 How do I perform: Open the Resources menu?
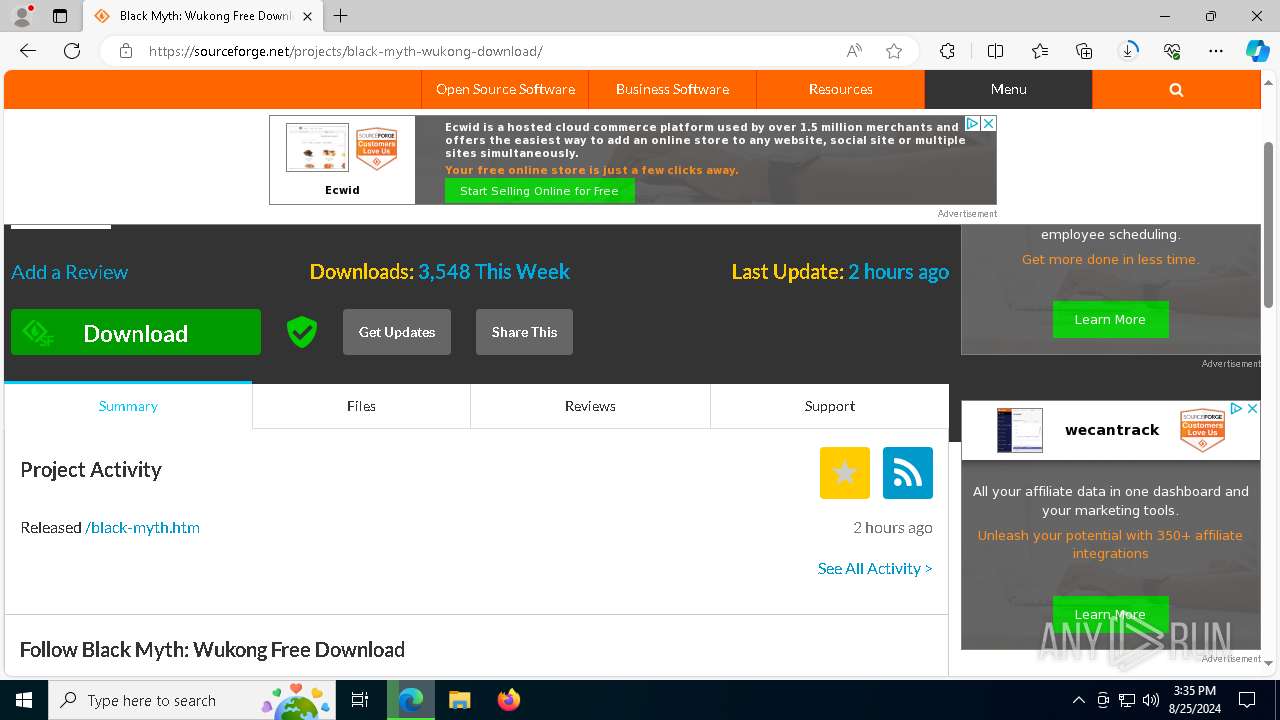[x=840, y=89]
